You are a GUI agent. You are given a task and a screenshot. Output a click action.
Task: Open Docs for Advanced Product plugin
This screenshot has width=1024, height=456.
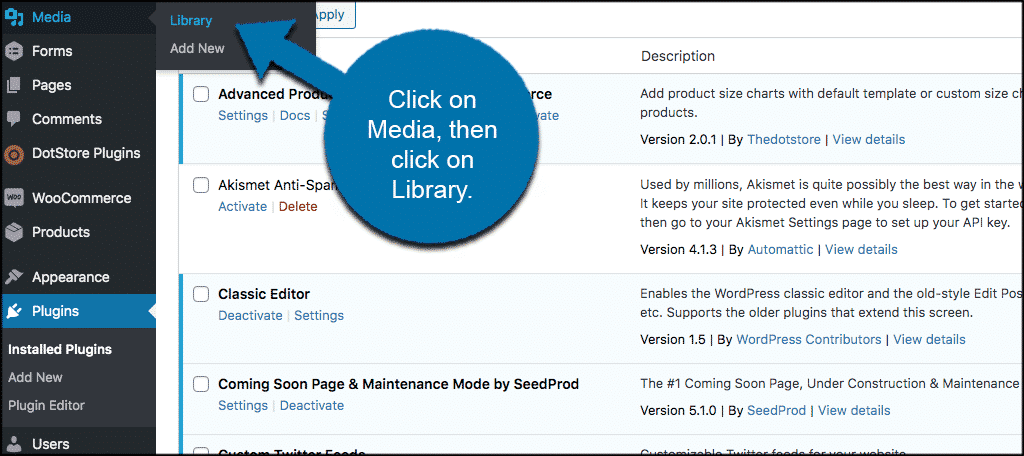[295, 116]
